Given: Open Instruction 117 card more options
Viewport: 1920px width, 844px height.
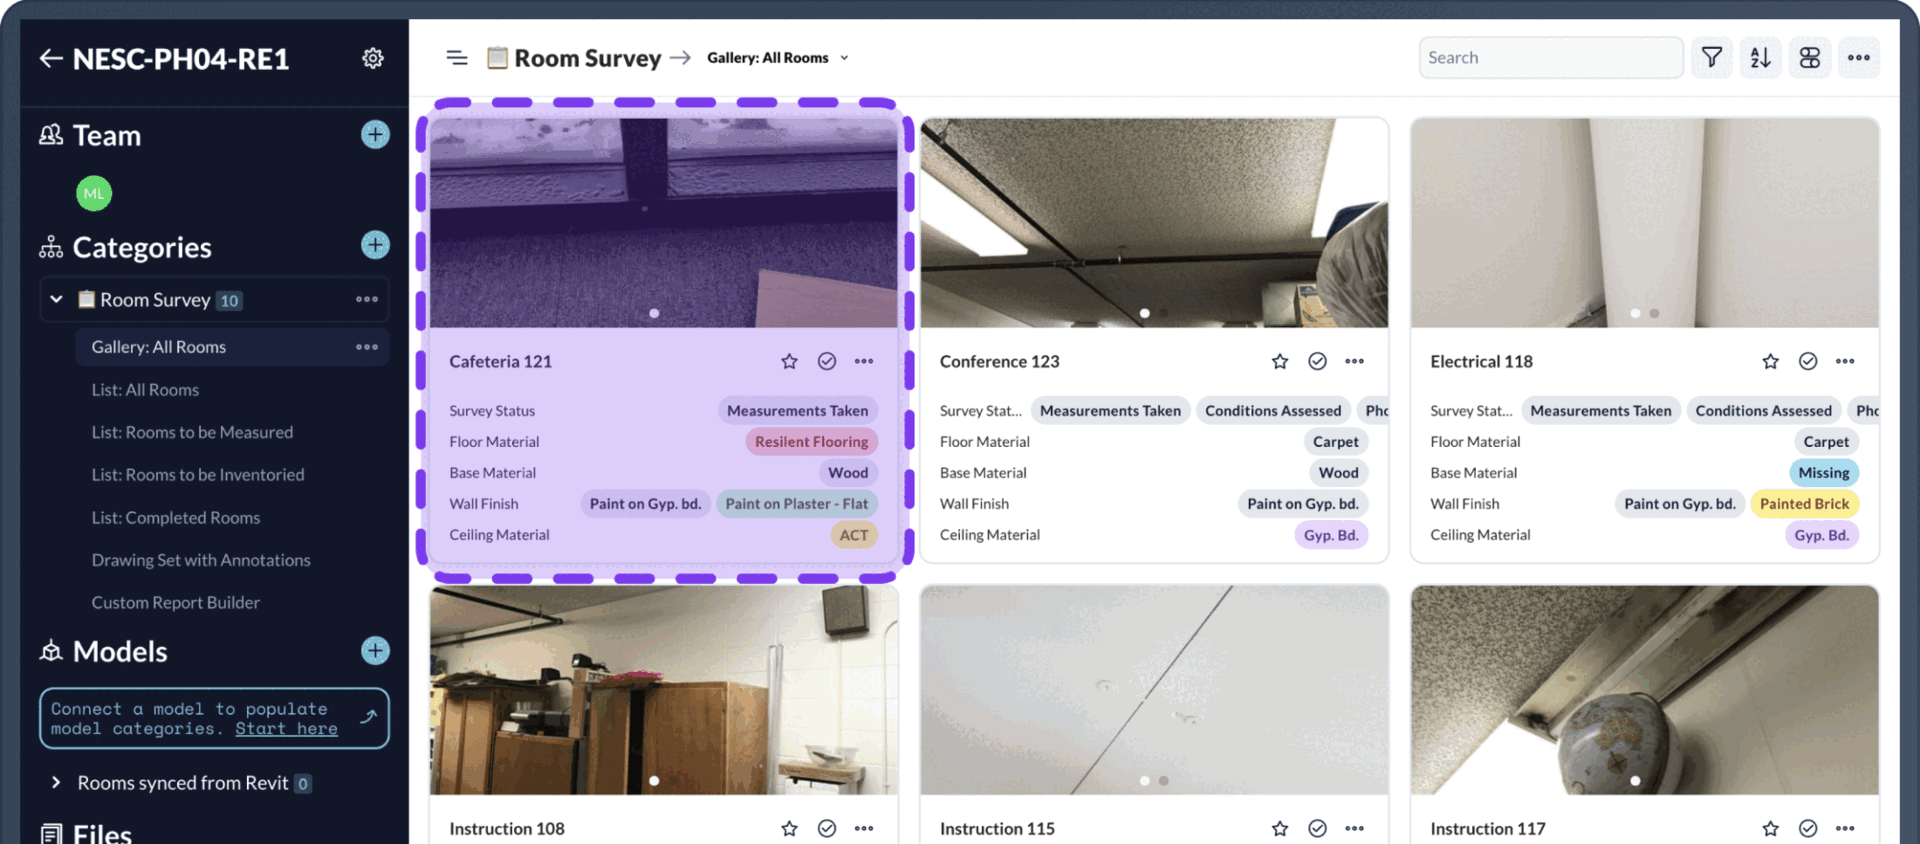Looking at the screenshot, I should [x=1845, y=828].
